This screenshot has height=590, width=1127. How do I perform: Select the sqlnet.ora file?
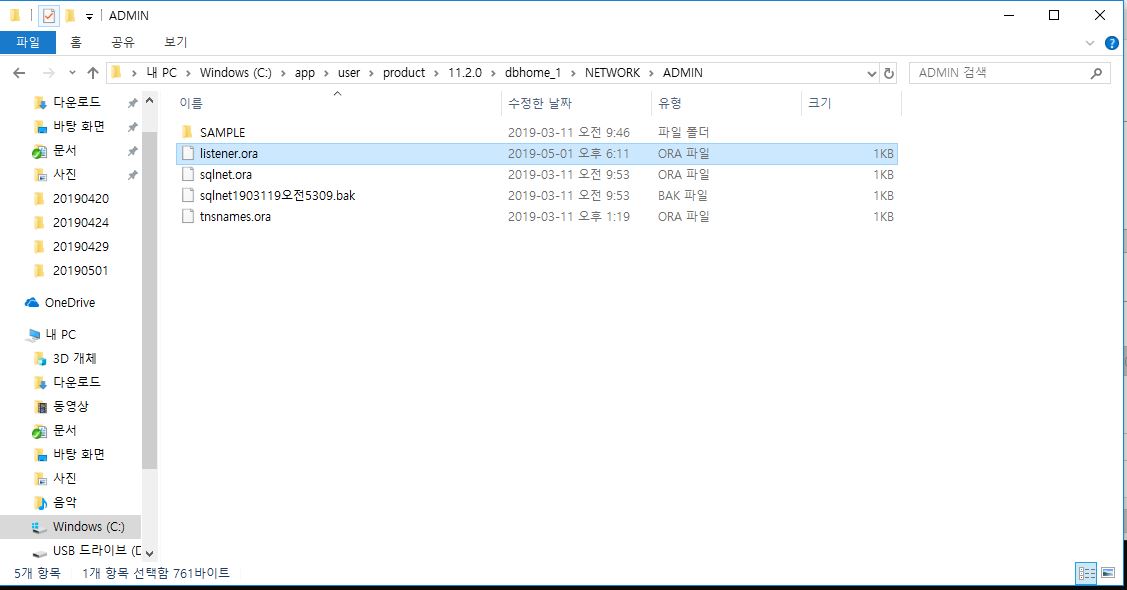pos(225,175)
